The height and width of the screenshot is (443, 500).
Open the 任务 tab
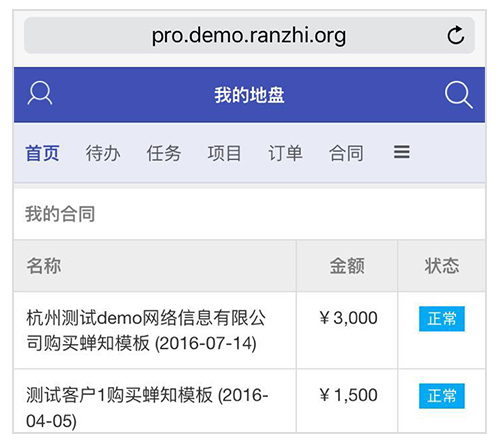tap(164, 153)
